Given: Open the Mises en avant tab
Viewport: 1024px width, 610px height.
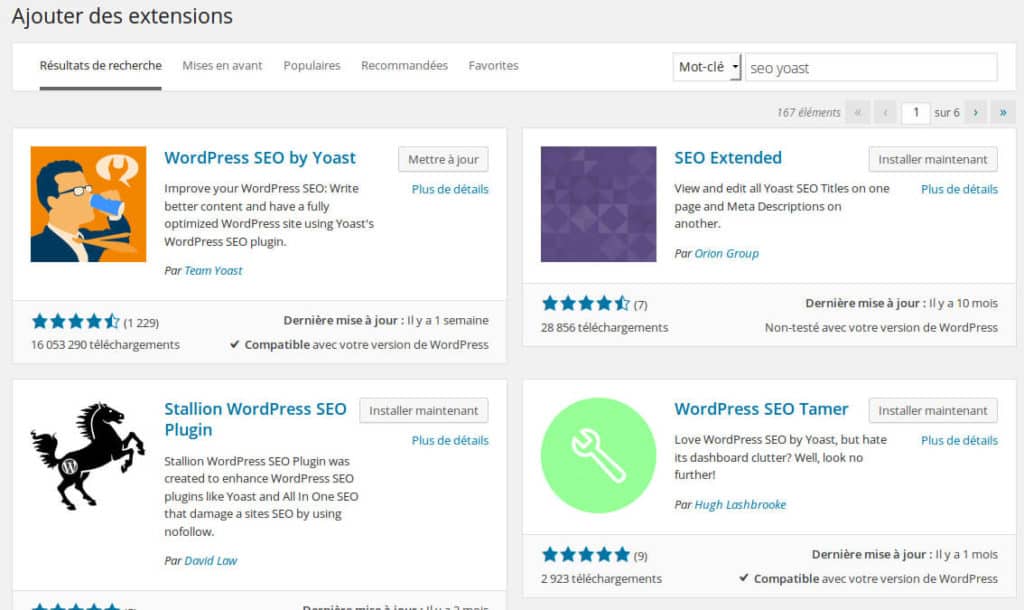Looking at the screenshot, I should [222, 66].
